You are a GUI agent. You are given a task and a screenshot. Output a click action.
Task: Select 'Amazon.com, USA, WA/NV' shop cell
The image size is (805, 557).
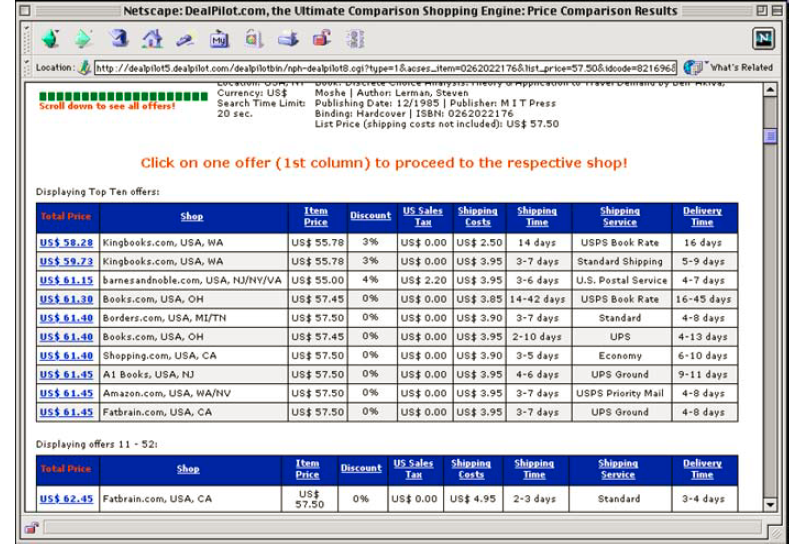click(x=194, y=393)
